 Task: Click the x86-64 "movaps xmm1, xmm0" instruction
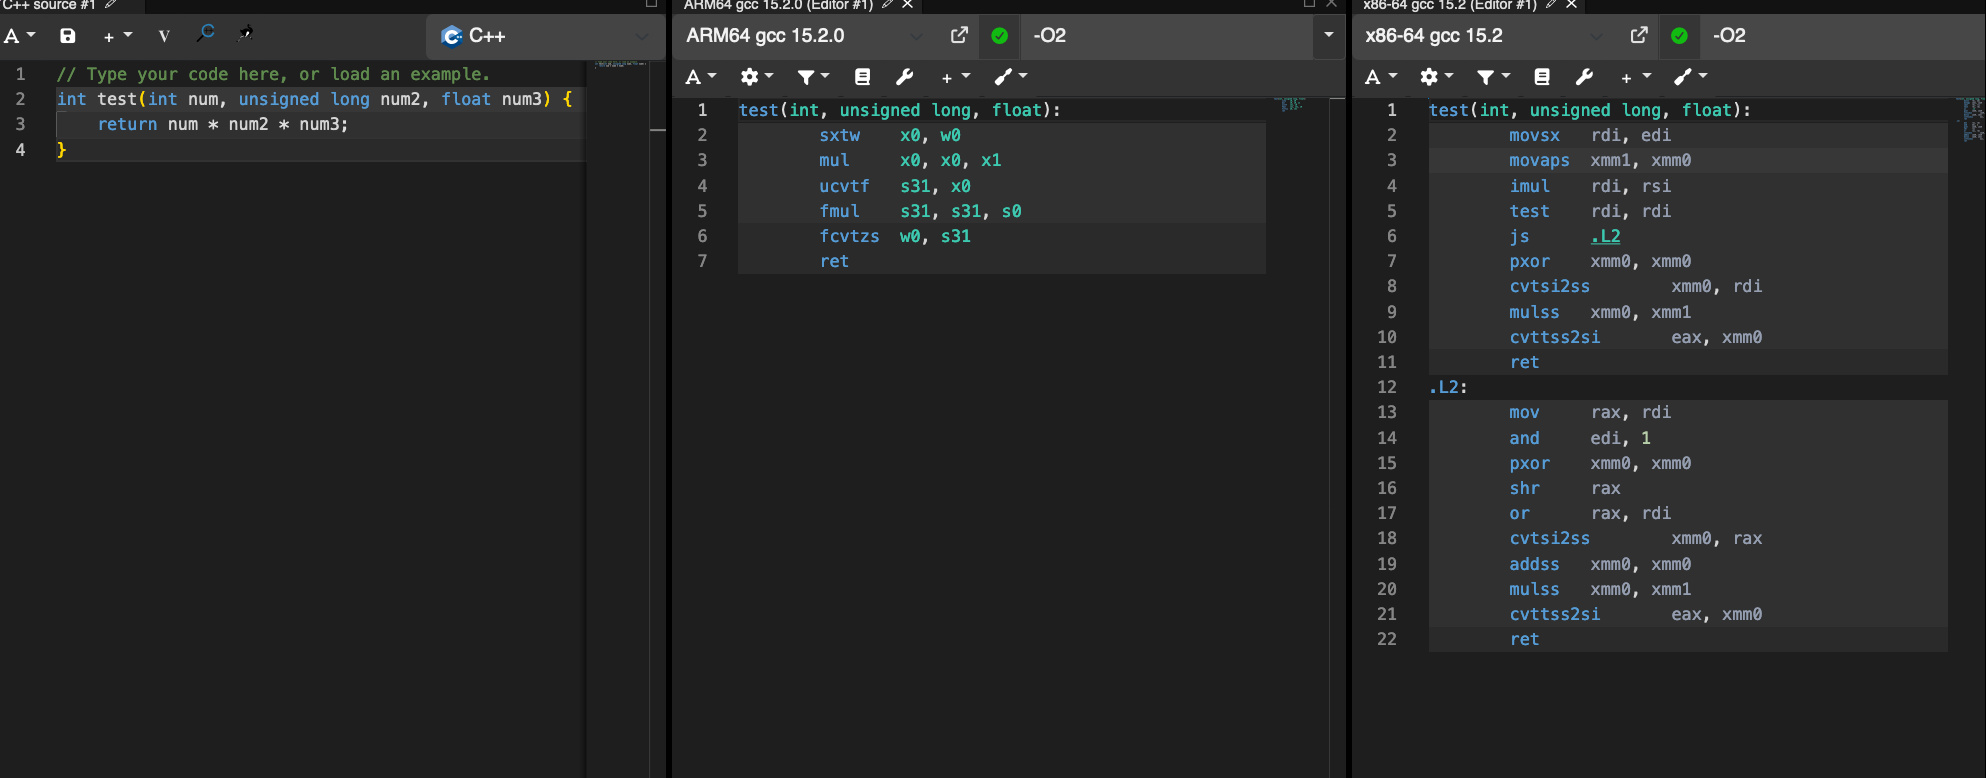[x=1600, y=160]
